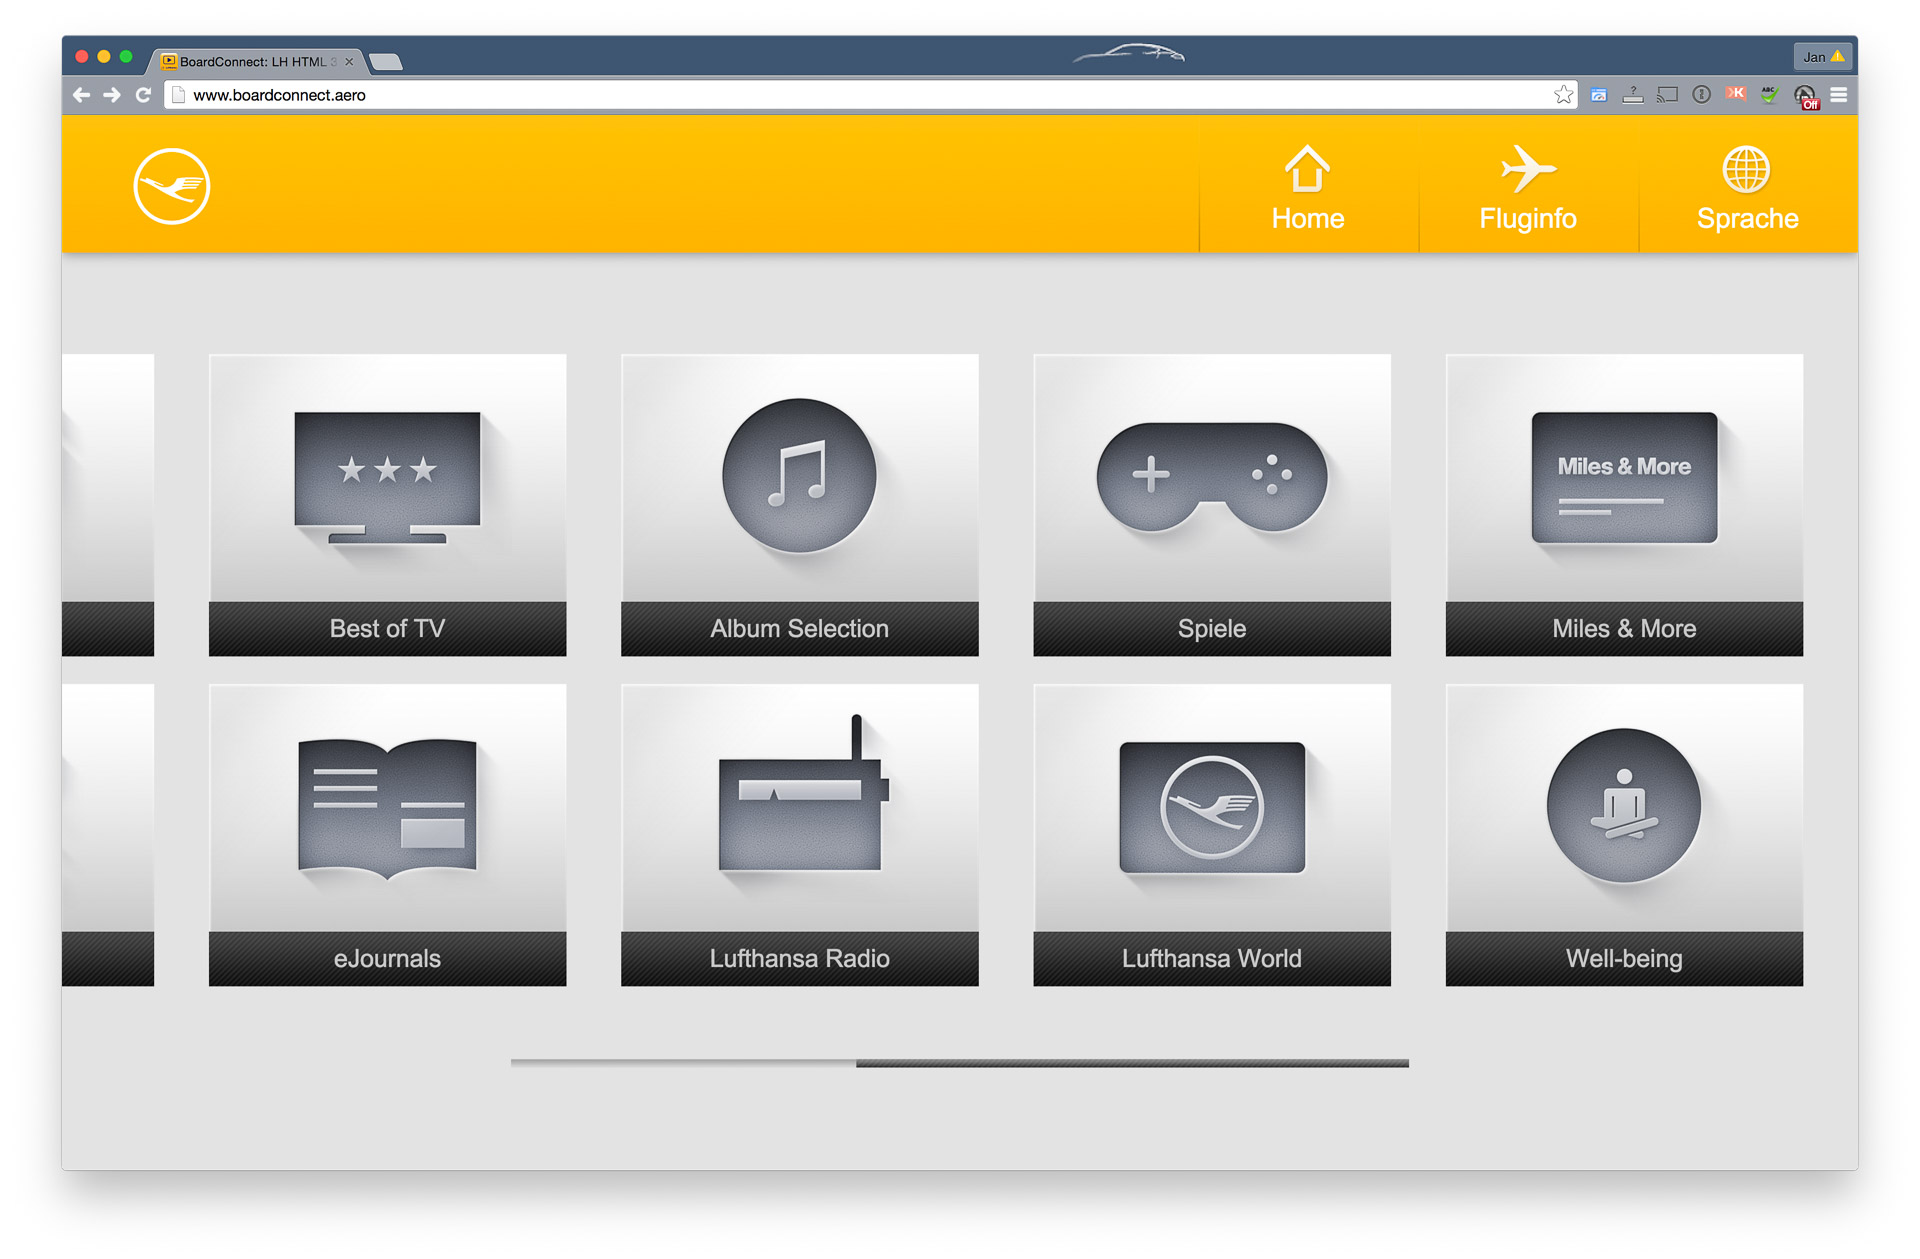The height and width of the screenshot is (1259, 1920).
Task: Click the browser forward arrow
Action: click(x=112, y=95)
